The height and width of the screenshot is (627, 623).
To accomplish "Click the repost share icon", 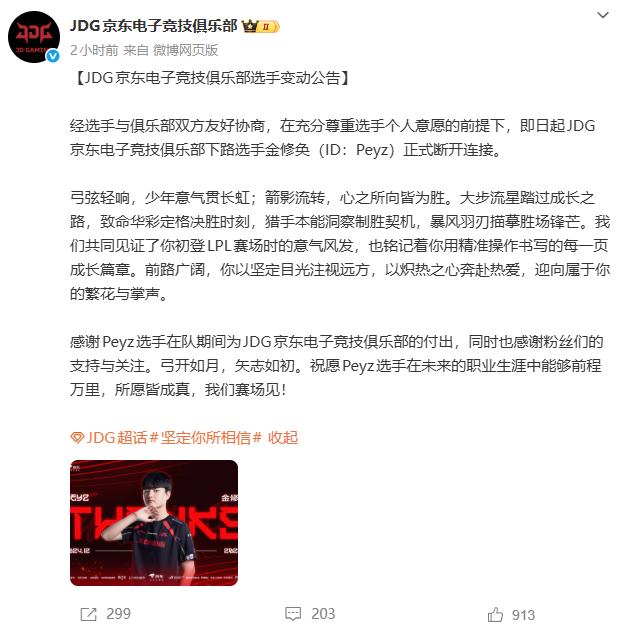I will click(89, 614).
